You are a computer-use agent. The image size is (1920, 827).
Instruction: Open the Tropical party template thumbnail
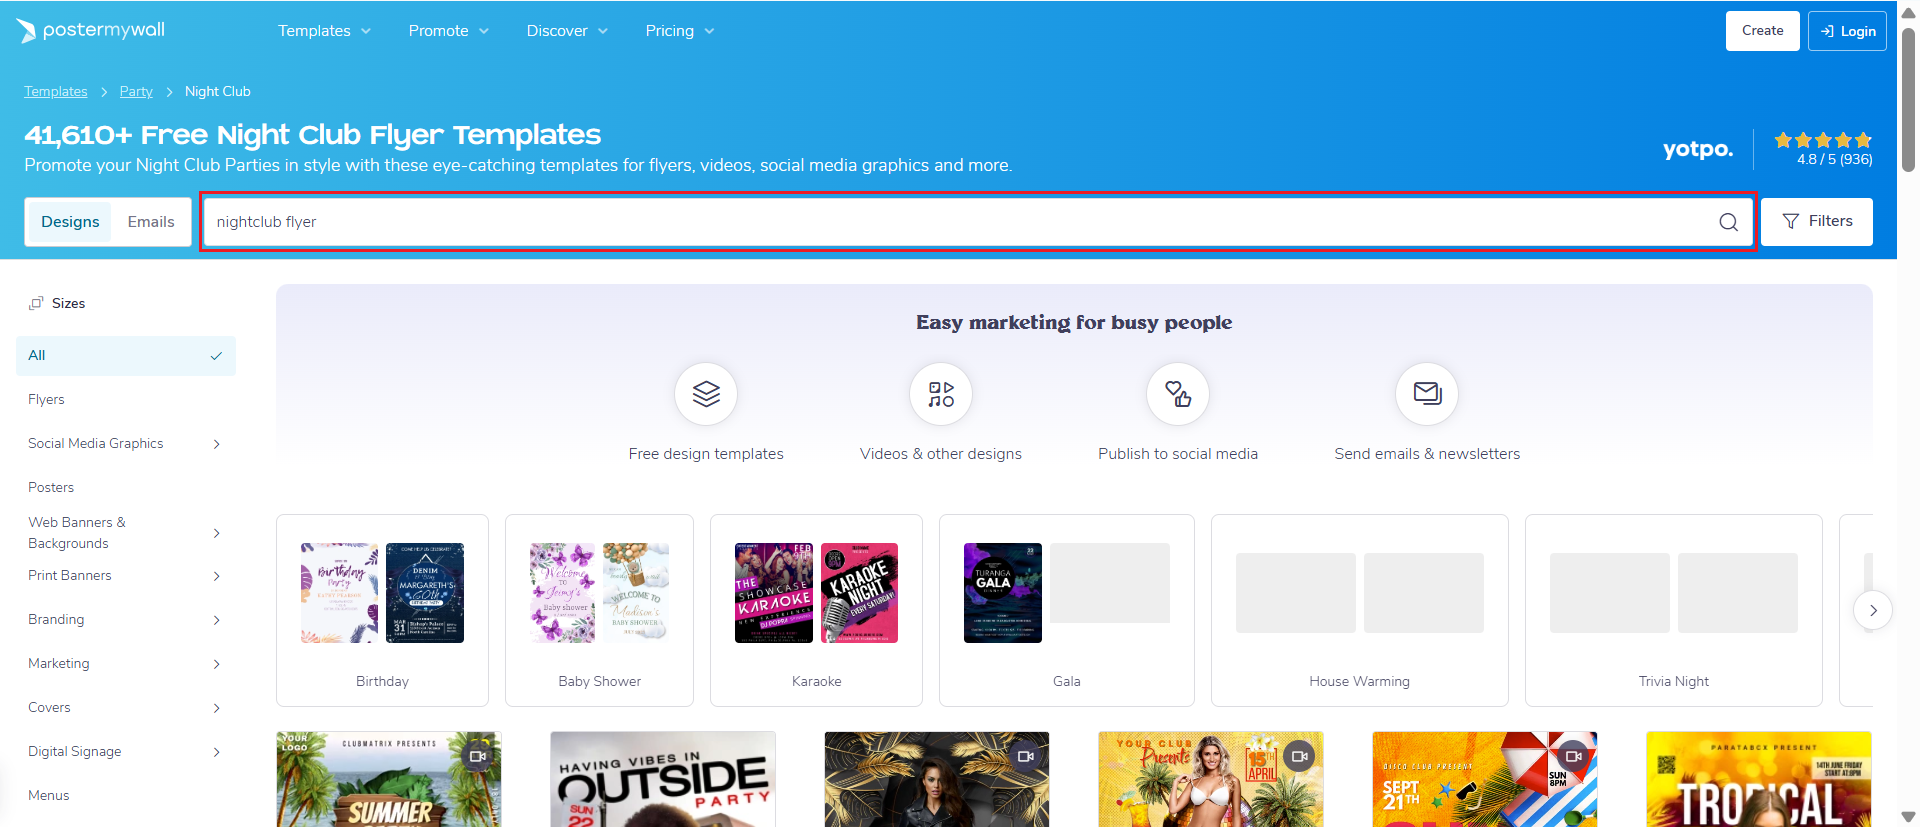[x=1759, y=779]
